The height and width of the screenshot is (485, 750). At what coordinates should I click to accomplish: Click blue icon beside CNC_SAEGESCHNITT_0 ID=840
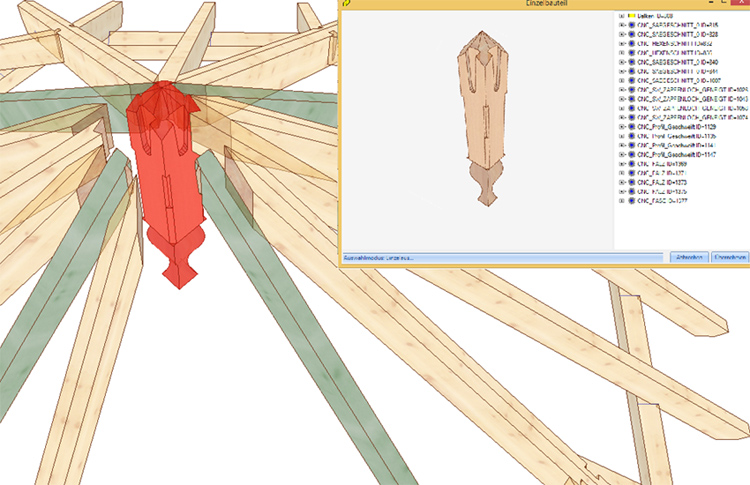[x=630, y=62]
